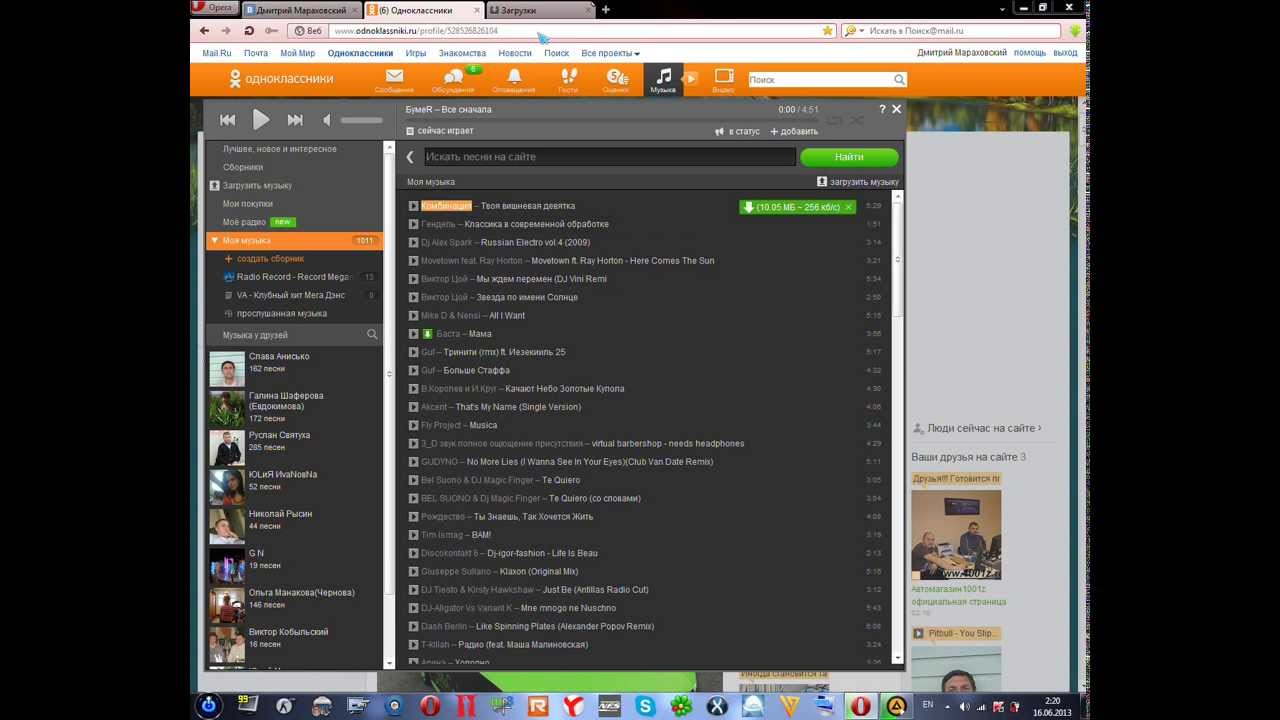Mute the player speaker icon
This screenshot has width=1280, height=720.
tap(326, 120)
